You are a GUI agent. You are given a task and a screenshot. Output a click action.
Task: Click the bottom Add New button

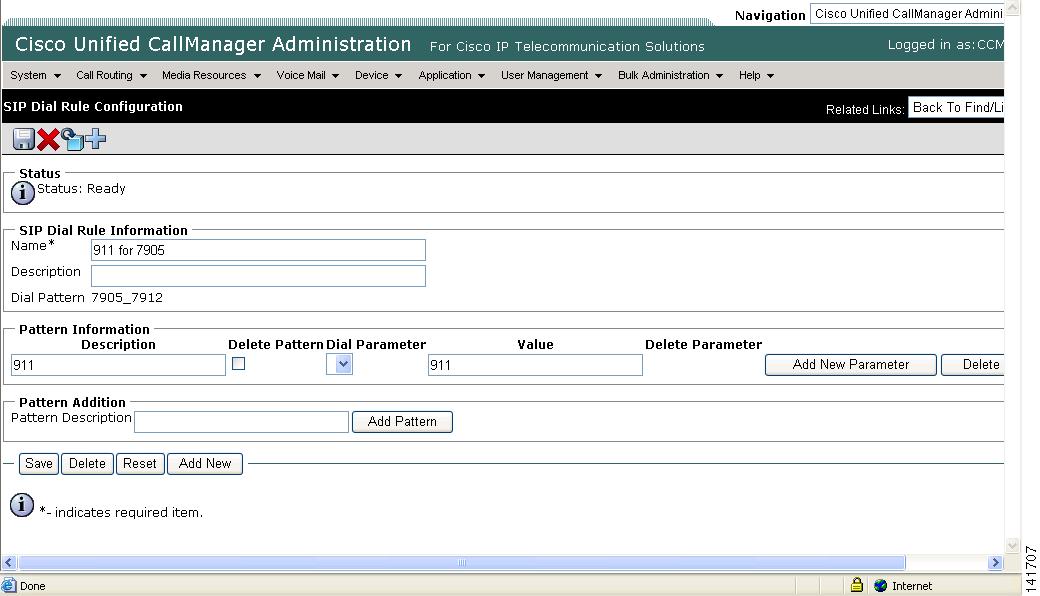click(205, 463)
